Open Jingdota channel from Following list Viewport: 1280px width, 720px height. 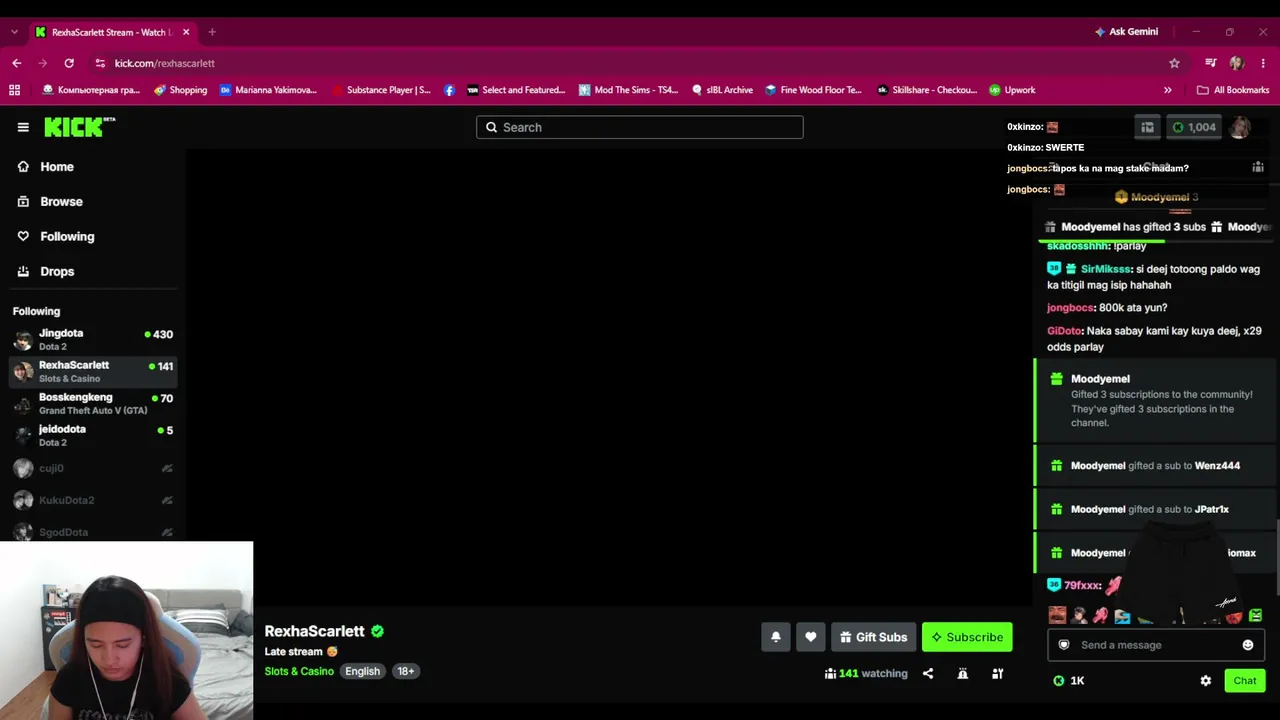point(92,339)
